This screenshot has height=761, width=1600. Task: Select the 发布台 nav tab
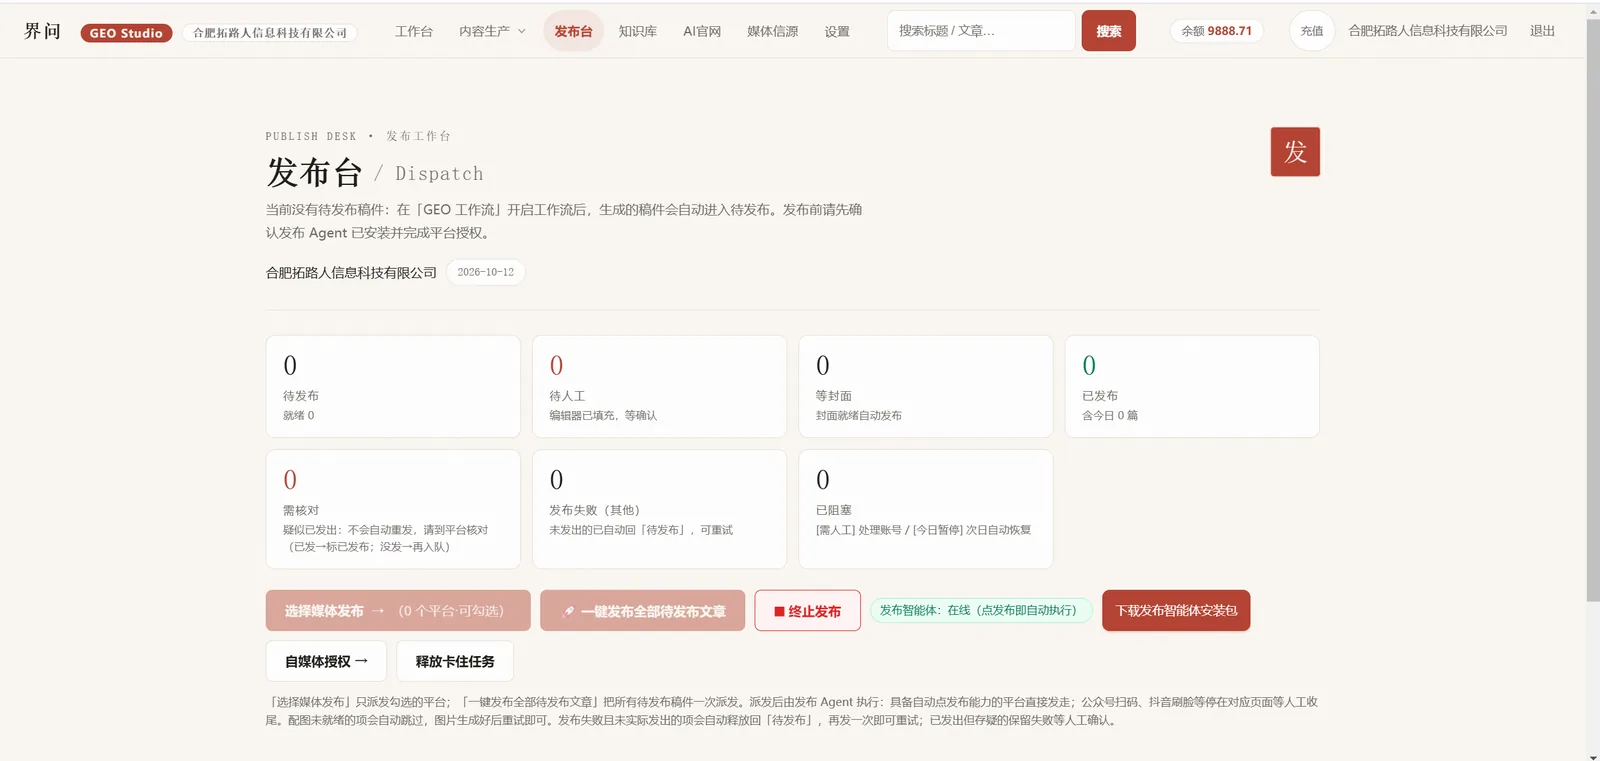[x=573, y=31]
